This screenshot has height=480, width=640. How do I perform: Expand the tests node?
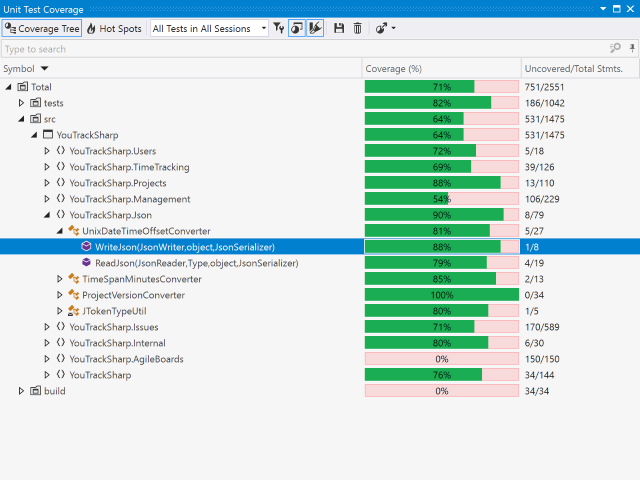22,103
